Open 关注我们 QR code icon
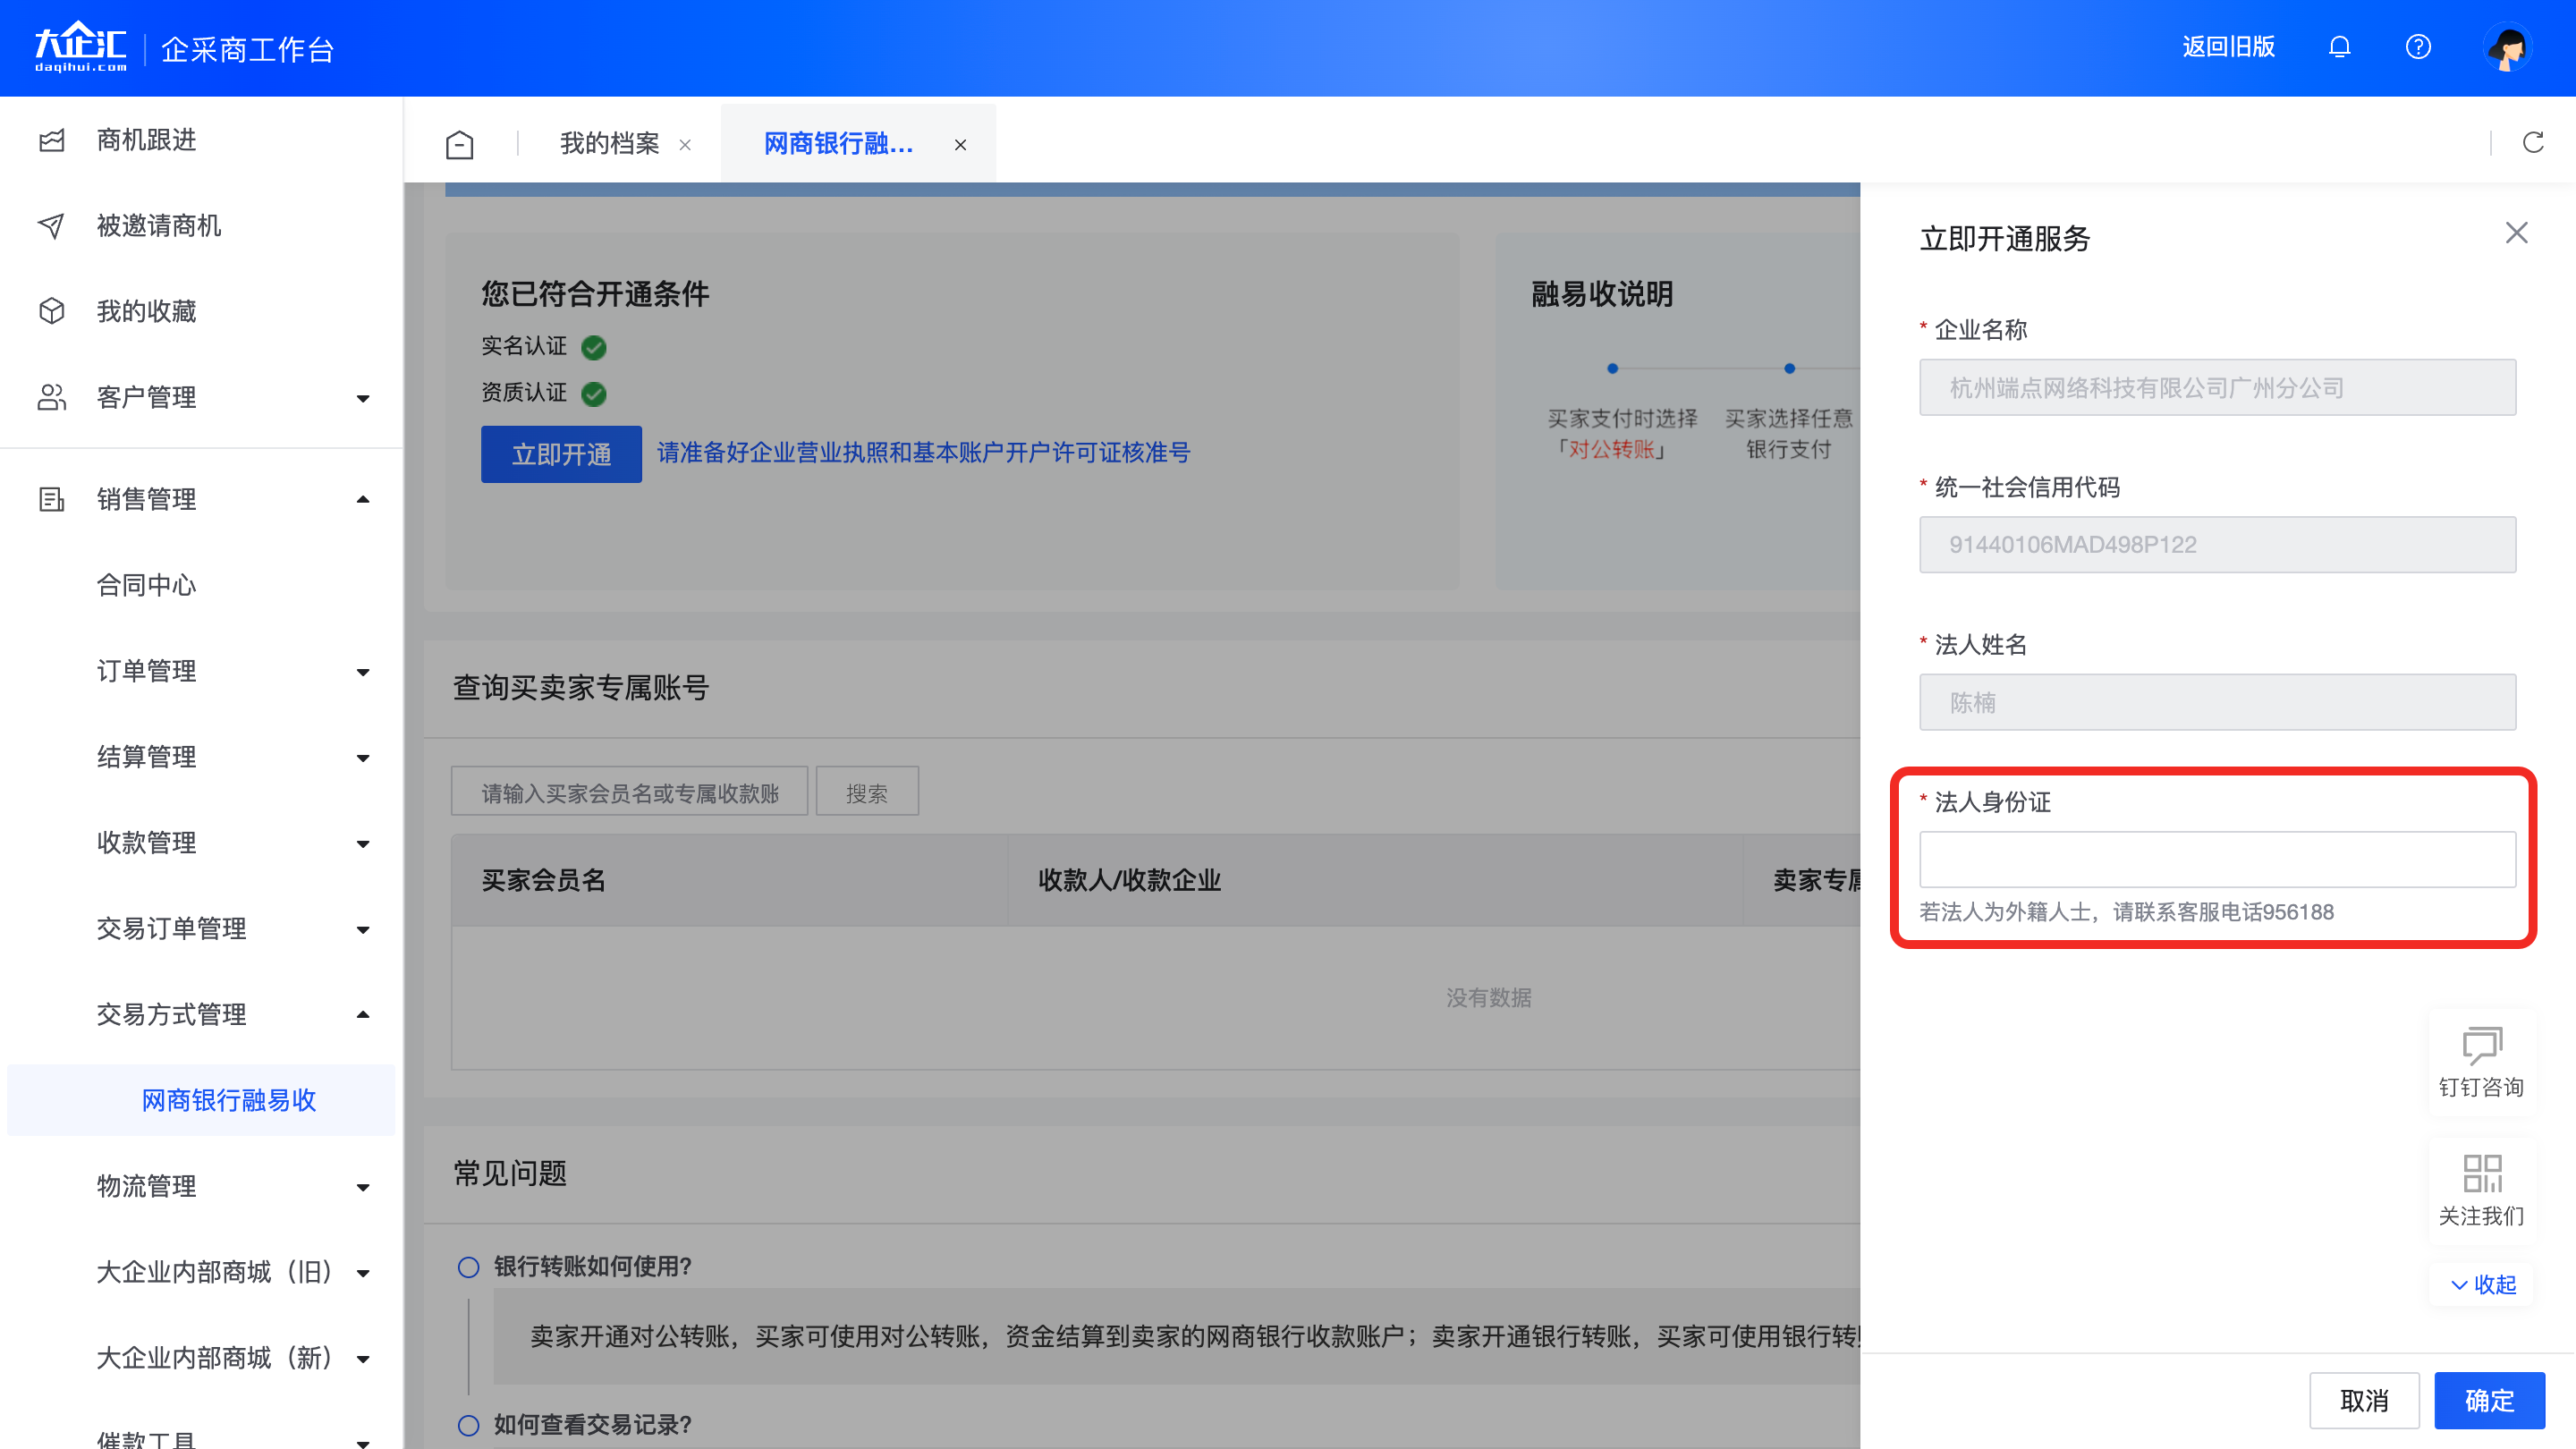 tap(2481, 1173)
